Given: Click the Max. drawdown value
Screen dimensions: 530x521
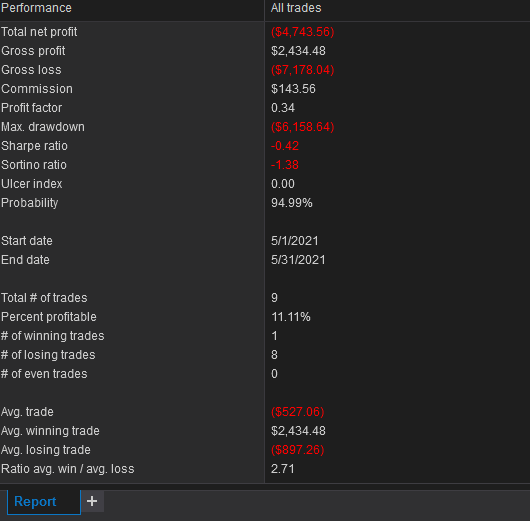Looking at the screenshot, I should click(303, 127).
